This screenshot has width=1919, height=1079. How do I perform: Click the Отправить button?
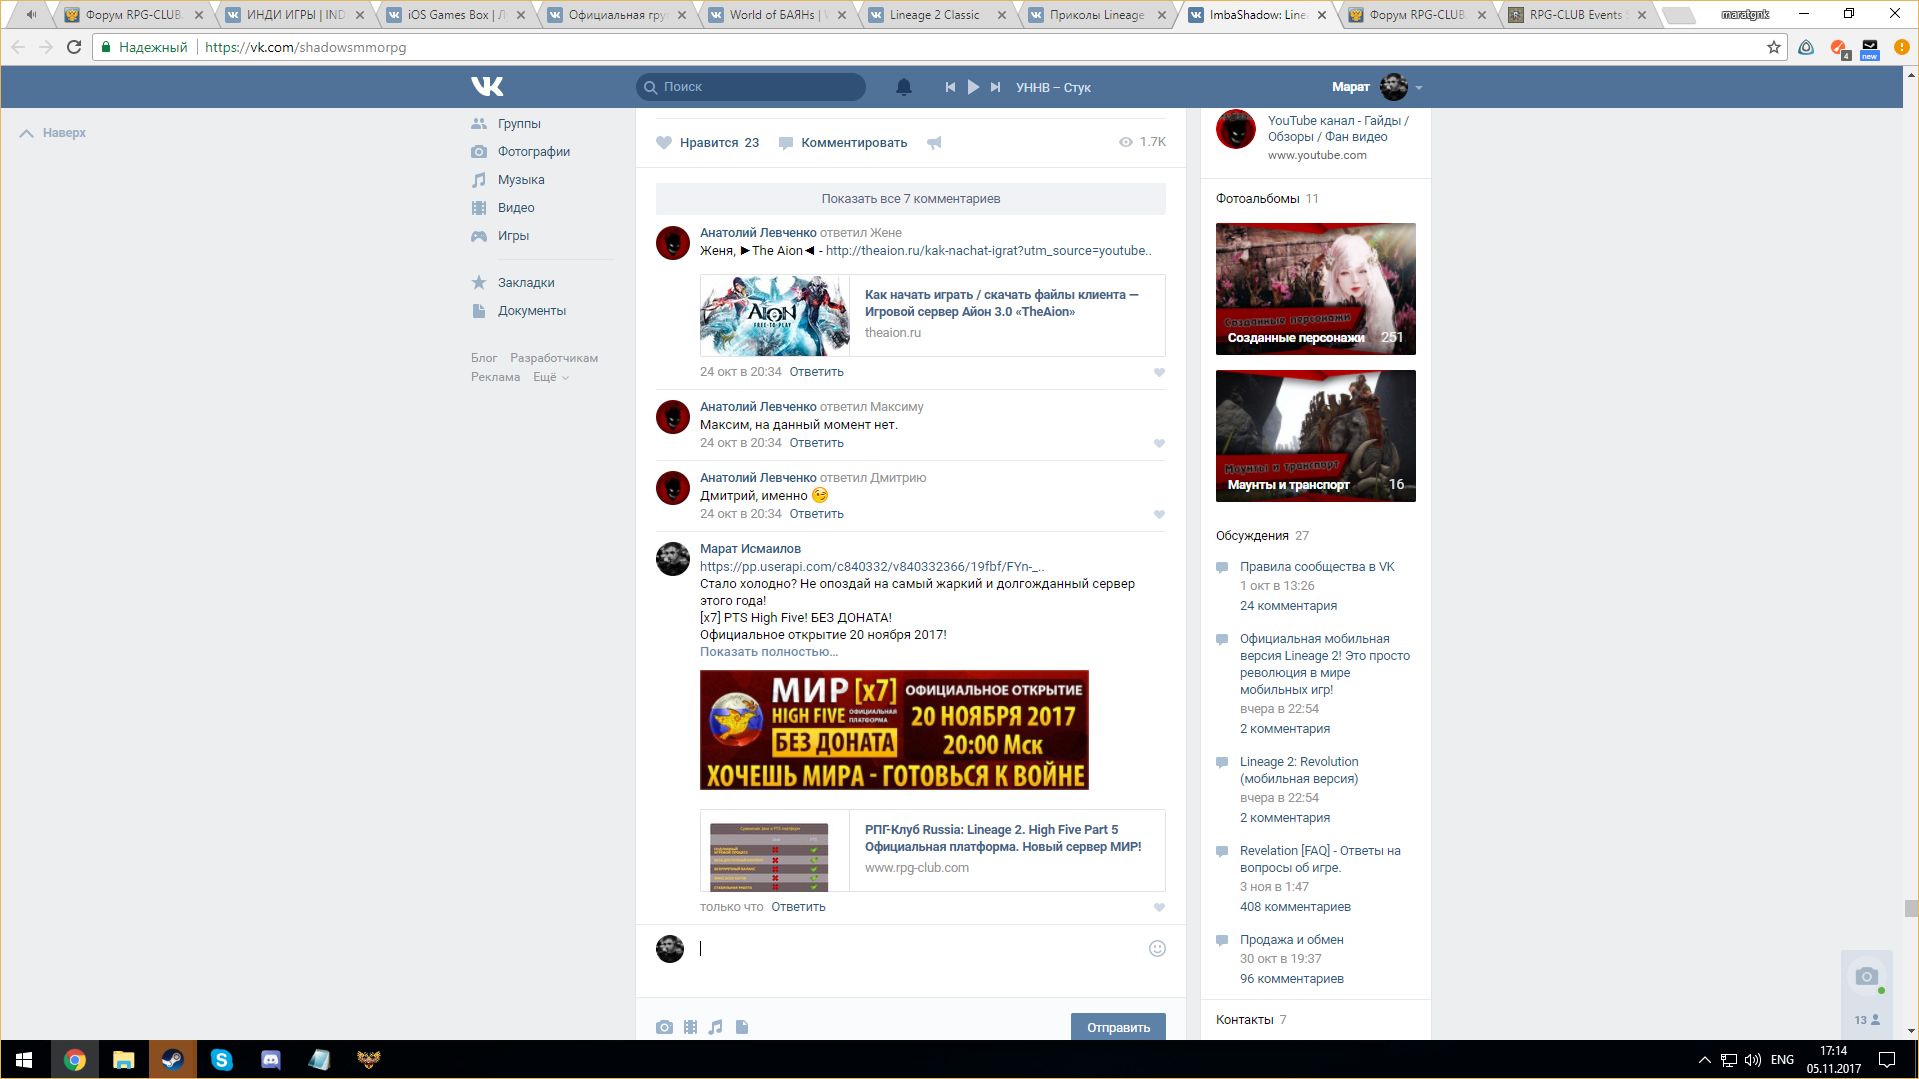pyautogui.click(x=1118, y=1027)
